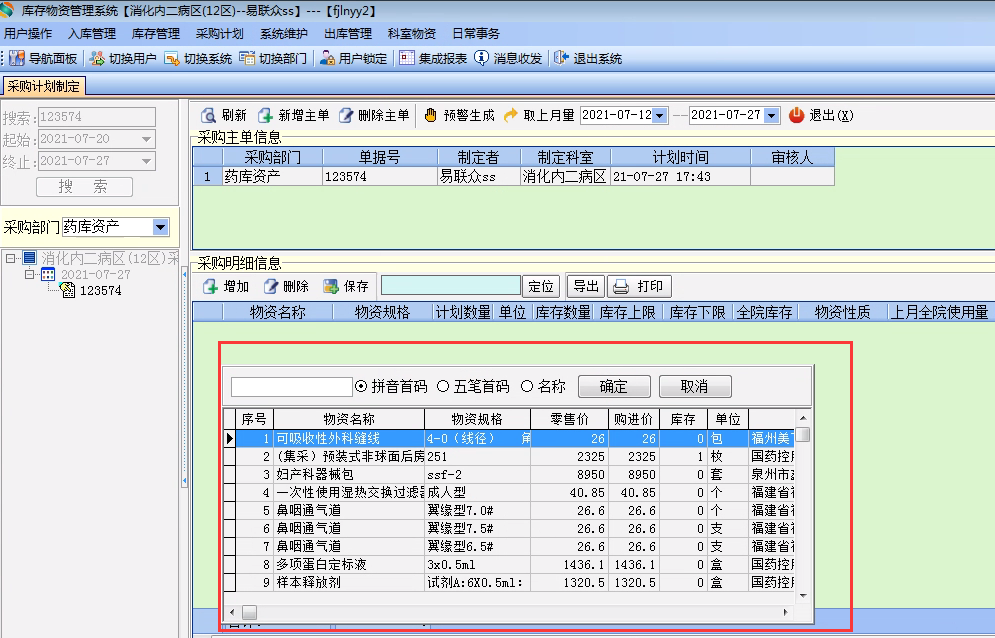Image resolution: width=995 pixels, height=638 pixels.
Task: Open the 库存管理 menu
Action: tap(156, 34)
